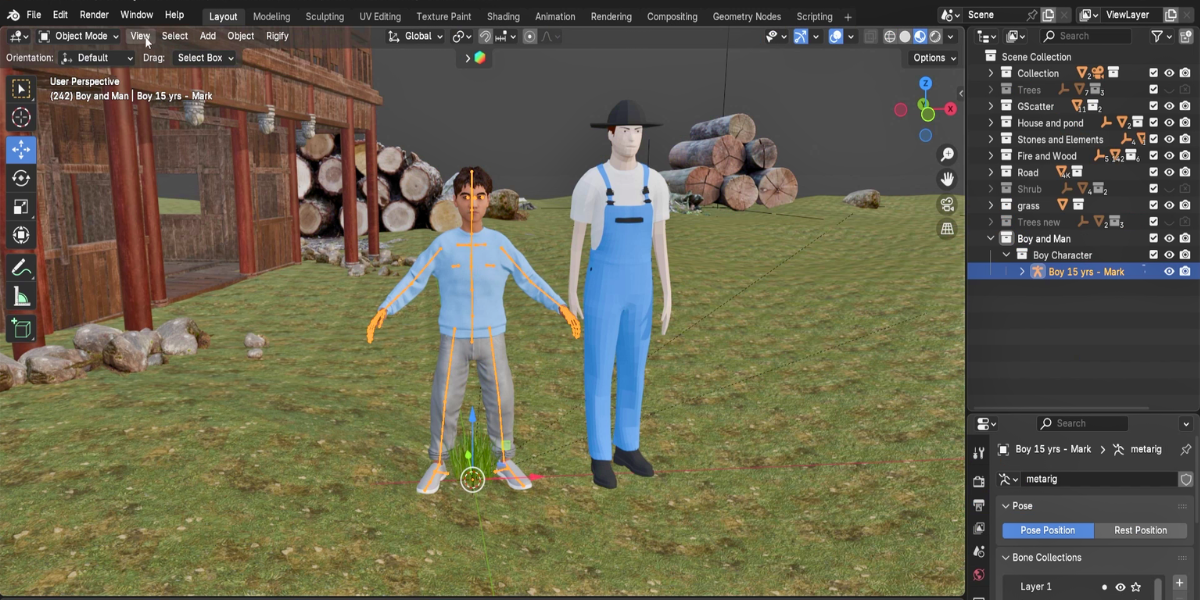Hide the Road collection with eye icon
The image size is (1200, 600).
click(1169, 172)
